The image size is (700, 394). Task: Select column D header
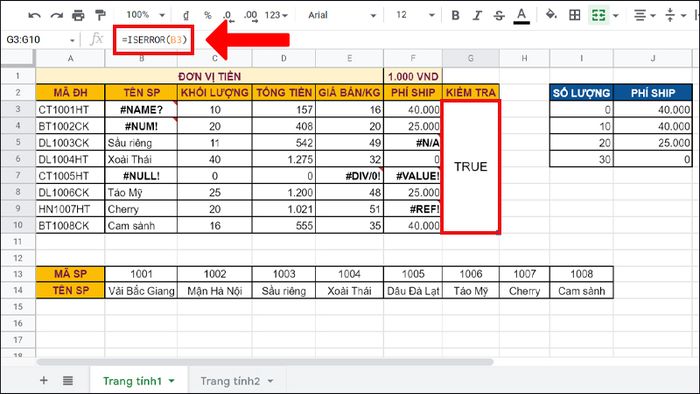click(283, 58)
